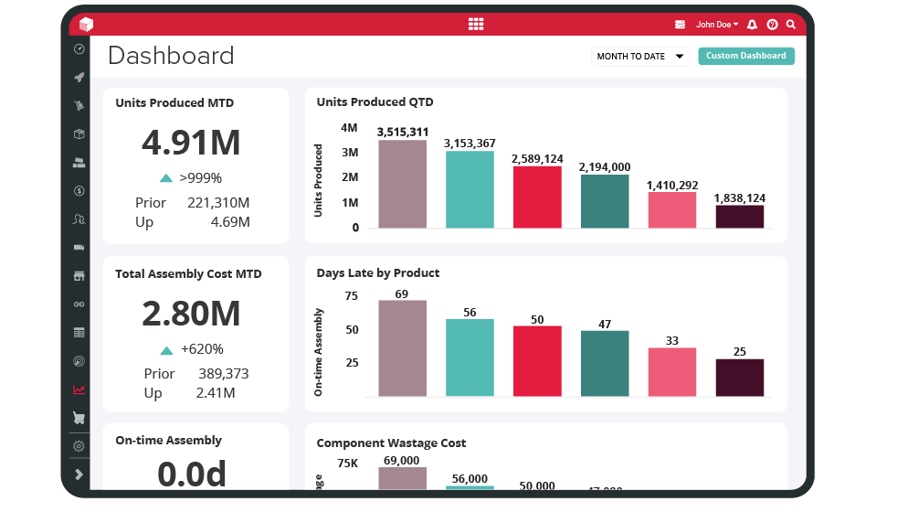Viewport: 908px width, 512px height.
Task: Click the notifications bell icon
Action: (752, 24)
